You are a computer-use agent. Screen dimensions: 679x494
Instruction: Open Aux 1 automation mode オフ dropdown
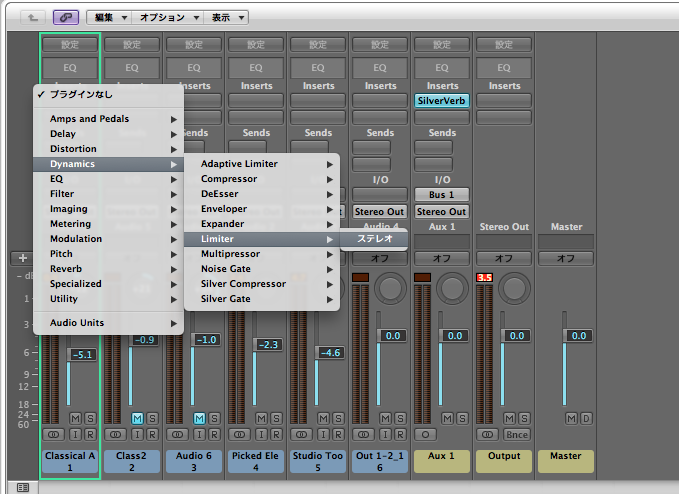pyautogui.click(x=442, y=258)
